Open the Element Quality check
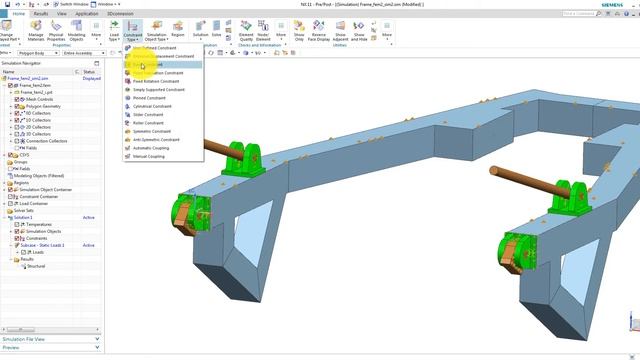 246,31
